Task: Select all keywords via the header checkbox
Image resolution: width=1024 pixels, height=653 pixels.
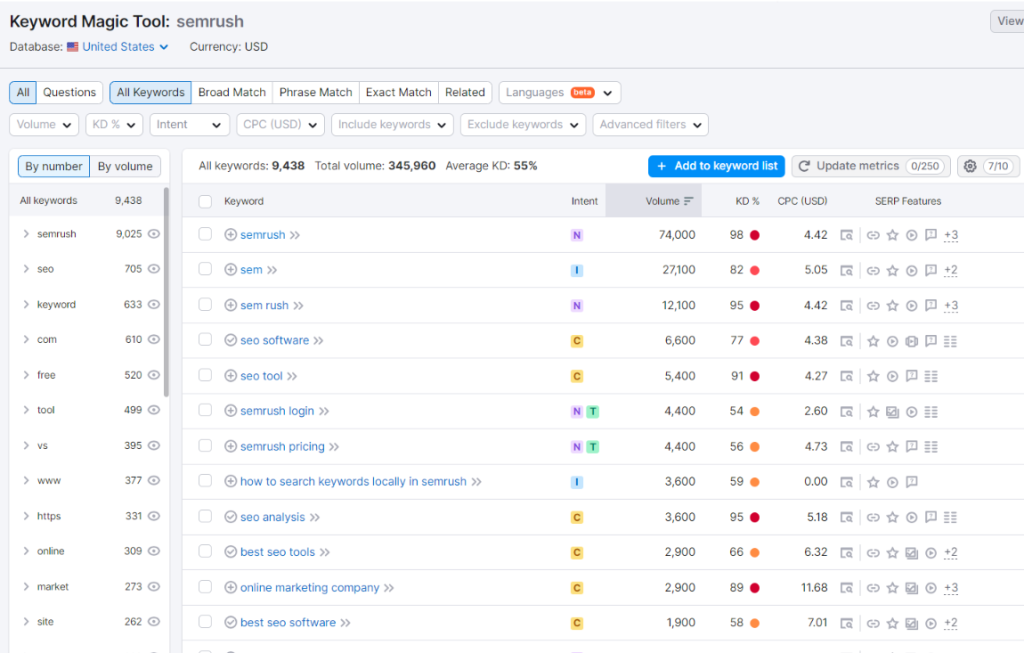Action: 205,200
